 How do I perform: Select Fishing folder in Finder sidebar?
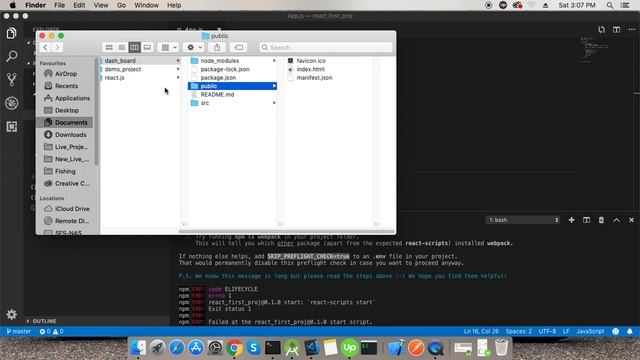coord(65,171)
